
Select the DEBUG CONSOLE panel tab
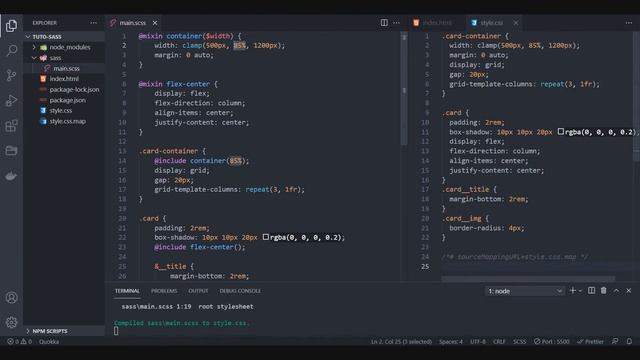click(240, 291)
